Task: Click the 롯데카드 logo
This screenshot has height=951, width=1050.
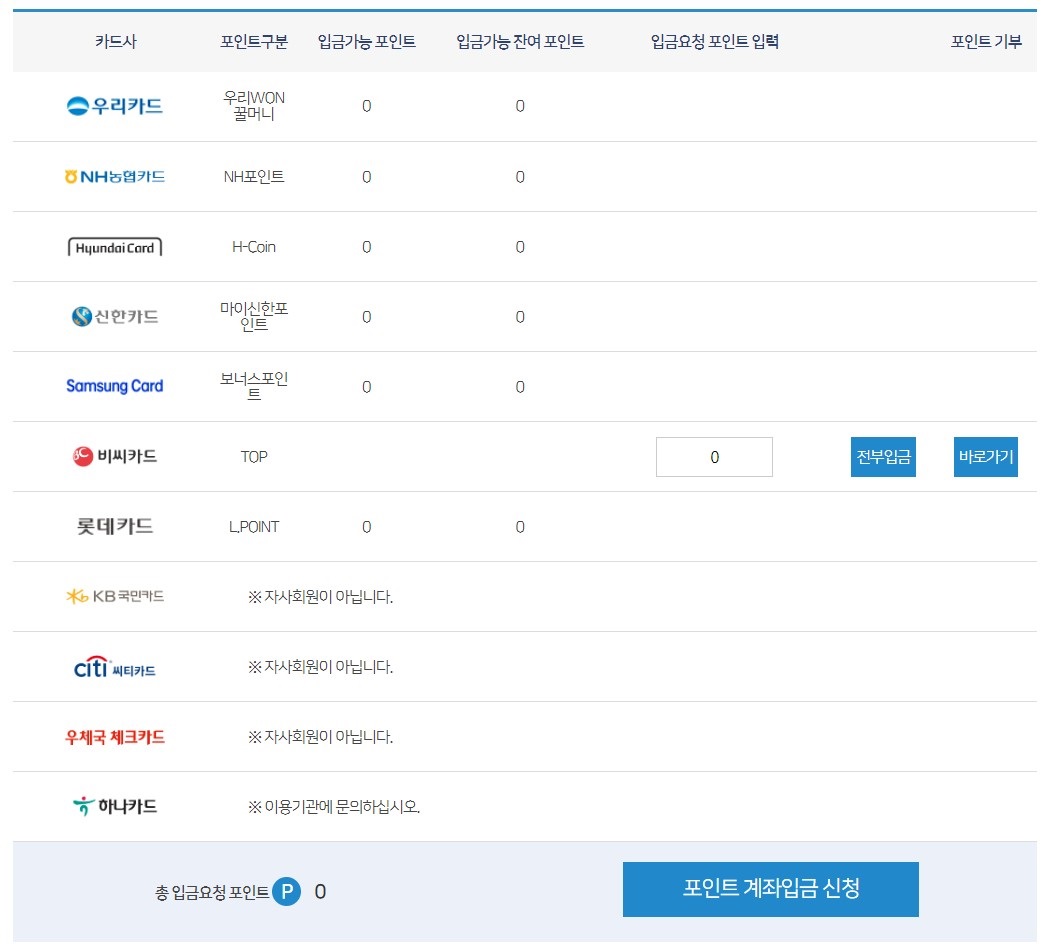Action: 113,526
